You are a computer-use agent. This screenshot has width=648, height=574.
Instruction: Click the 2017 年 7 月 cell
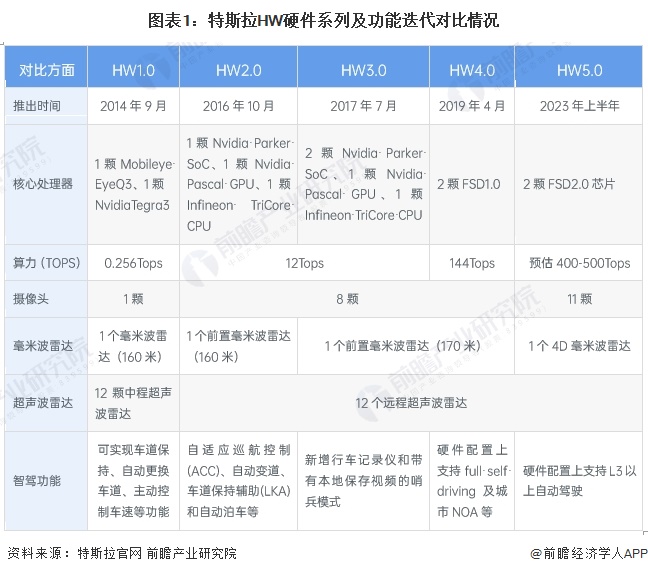[x=363, y=106]
